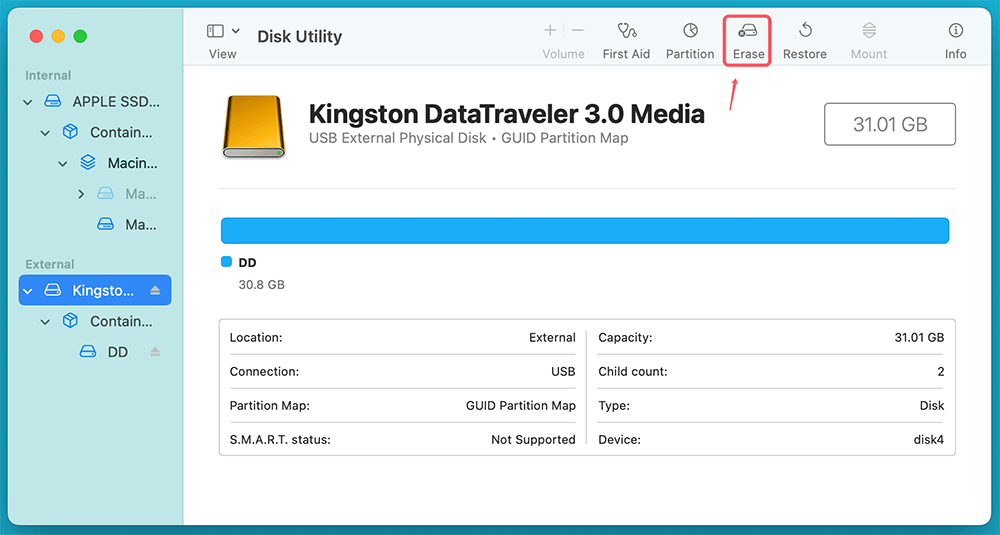Click the green zoom window button

80,36
